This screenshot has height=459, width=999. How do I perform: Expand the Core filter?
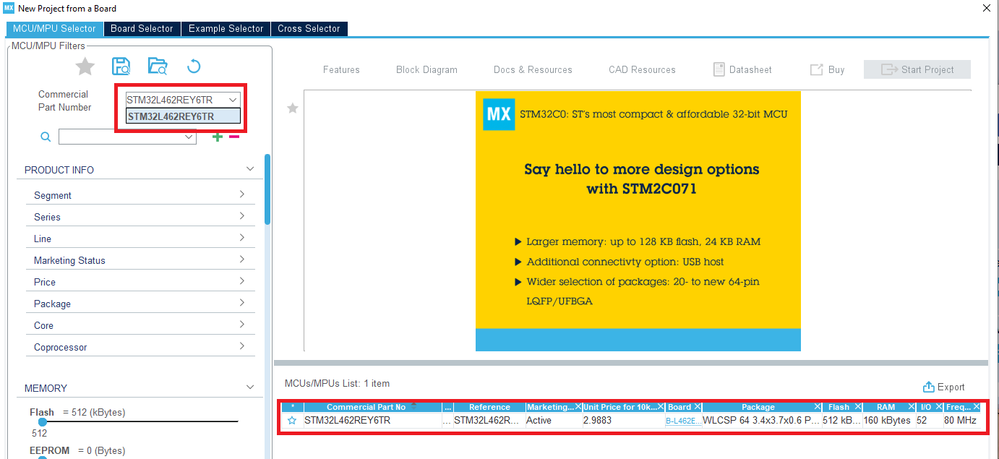point(242,324)
